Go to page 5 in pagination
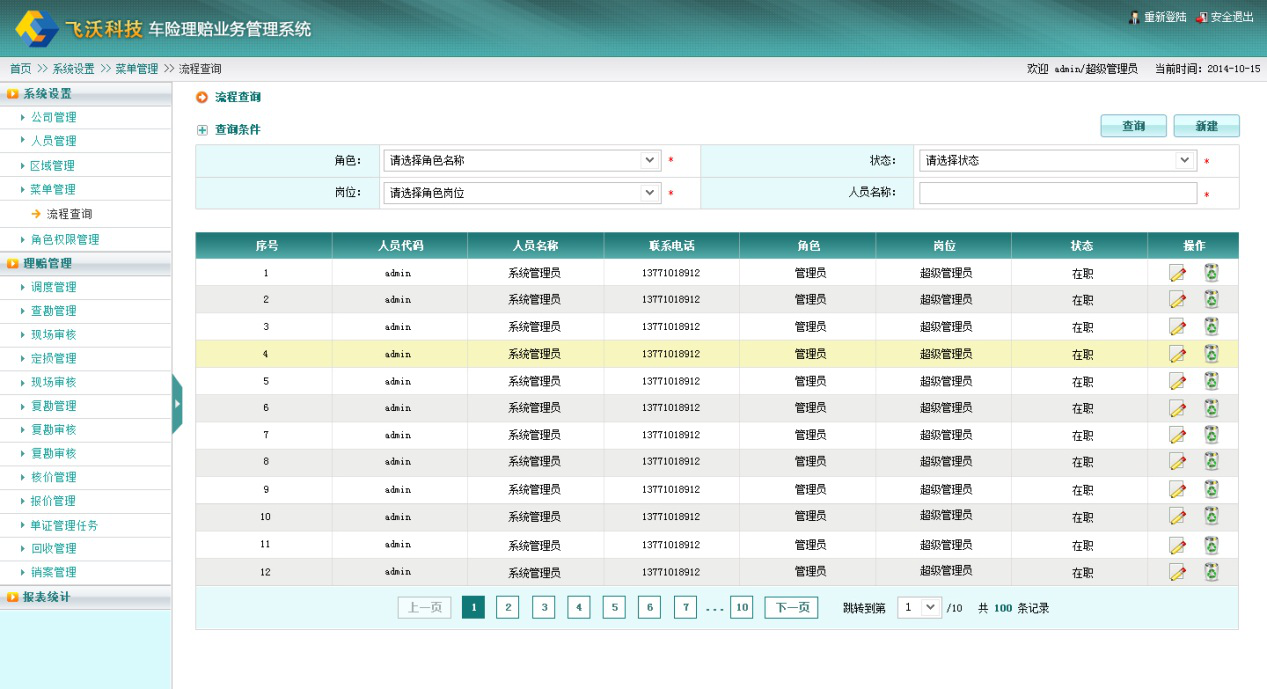Viewport: 1267px width, 689px height. [x=614, y=607]
